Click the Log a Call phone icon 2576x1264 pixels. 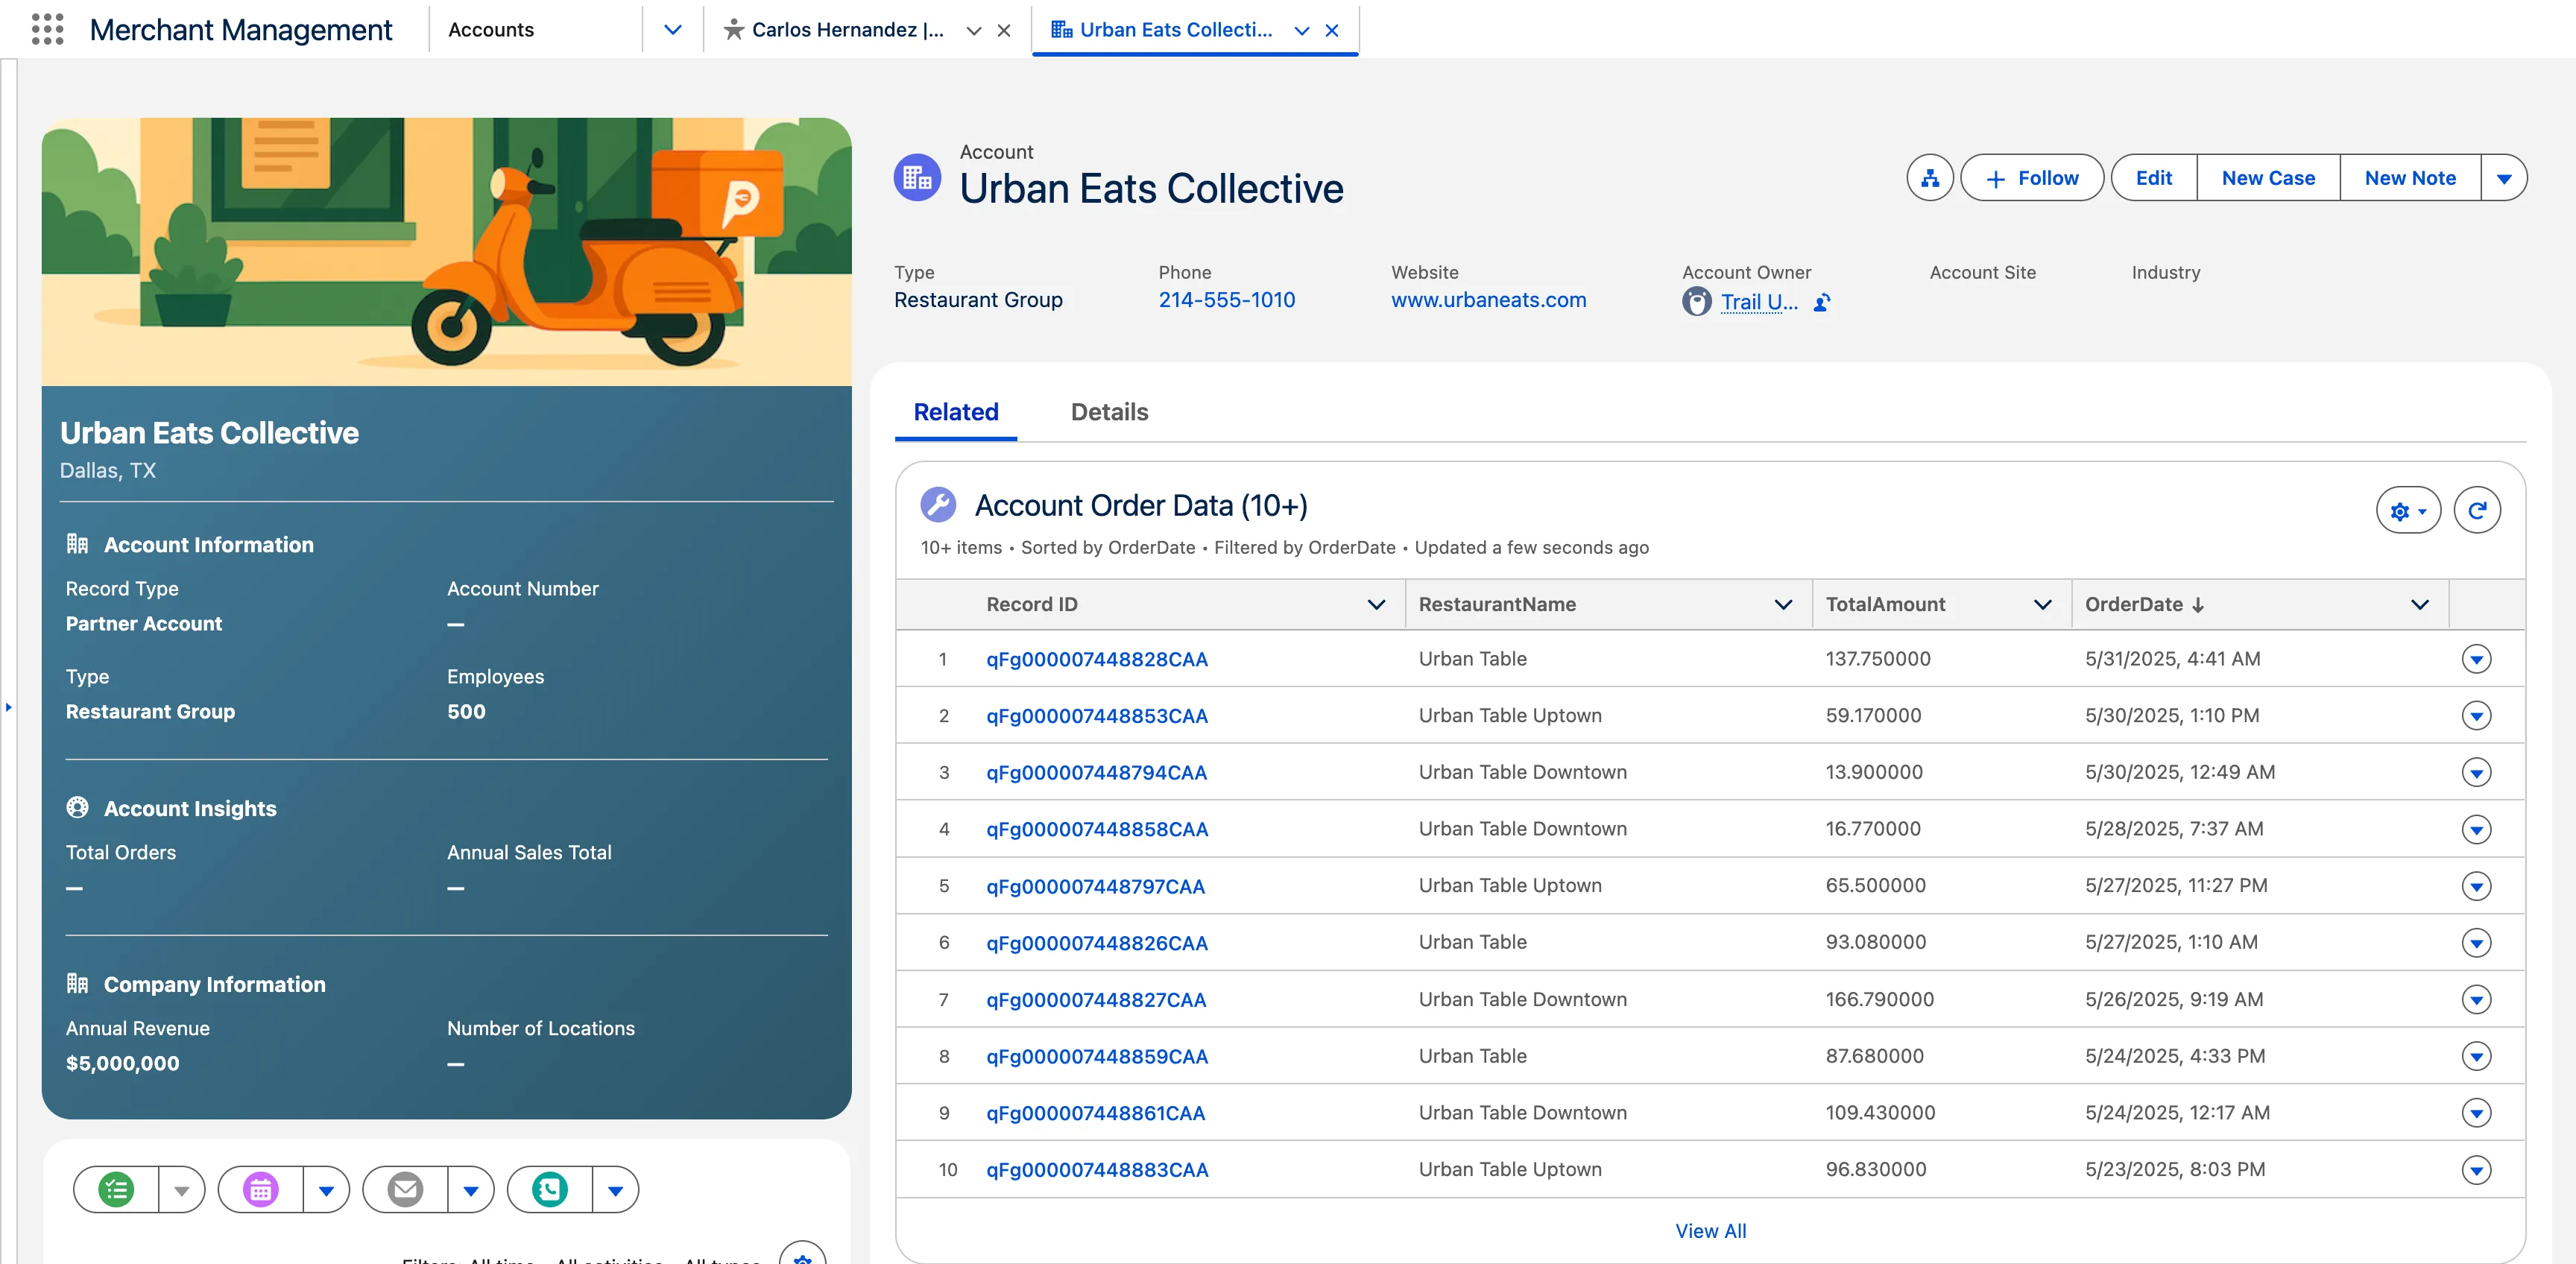[550, 1190]
